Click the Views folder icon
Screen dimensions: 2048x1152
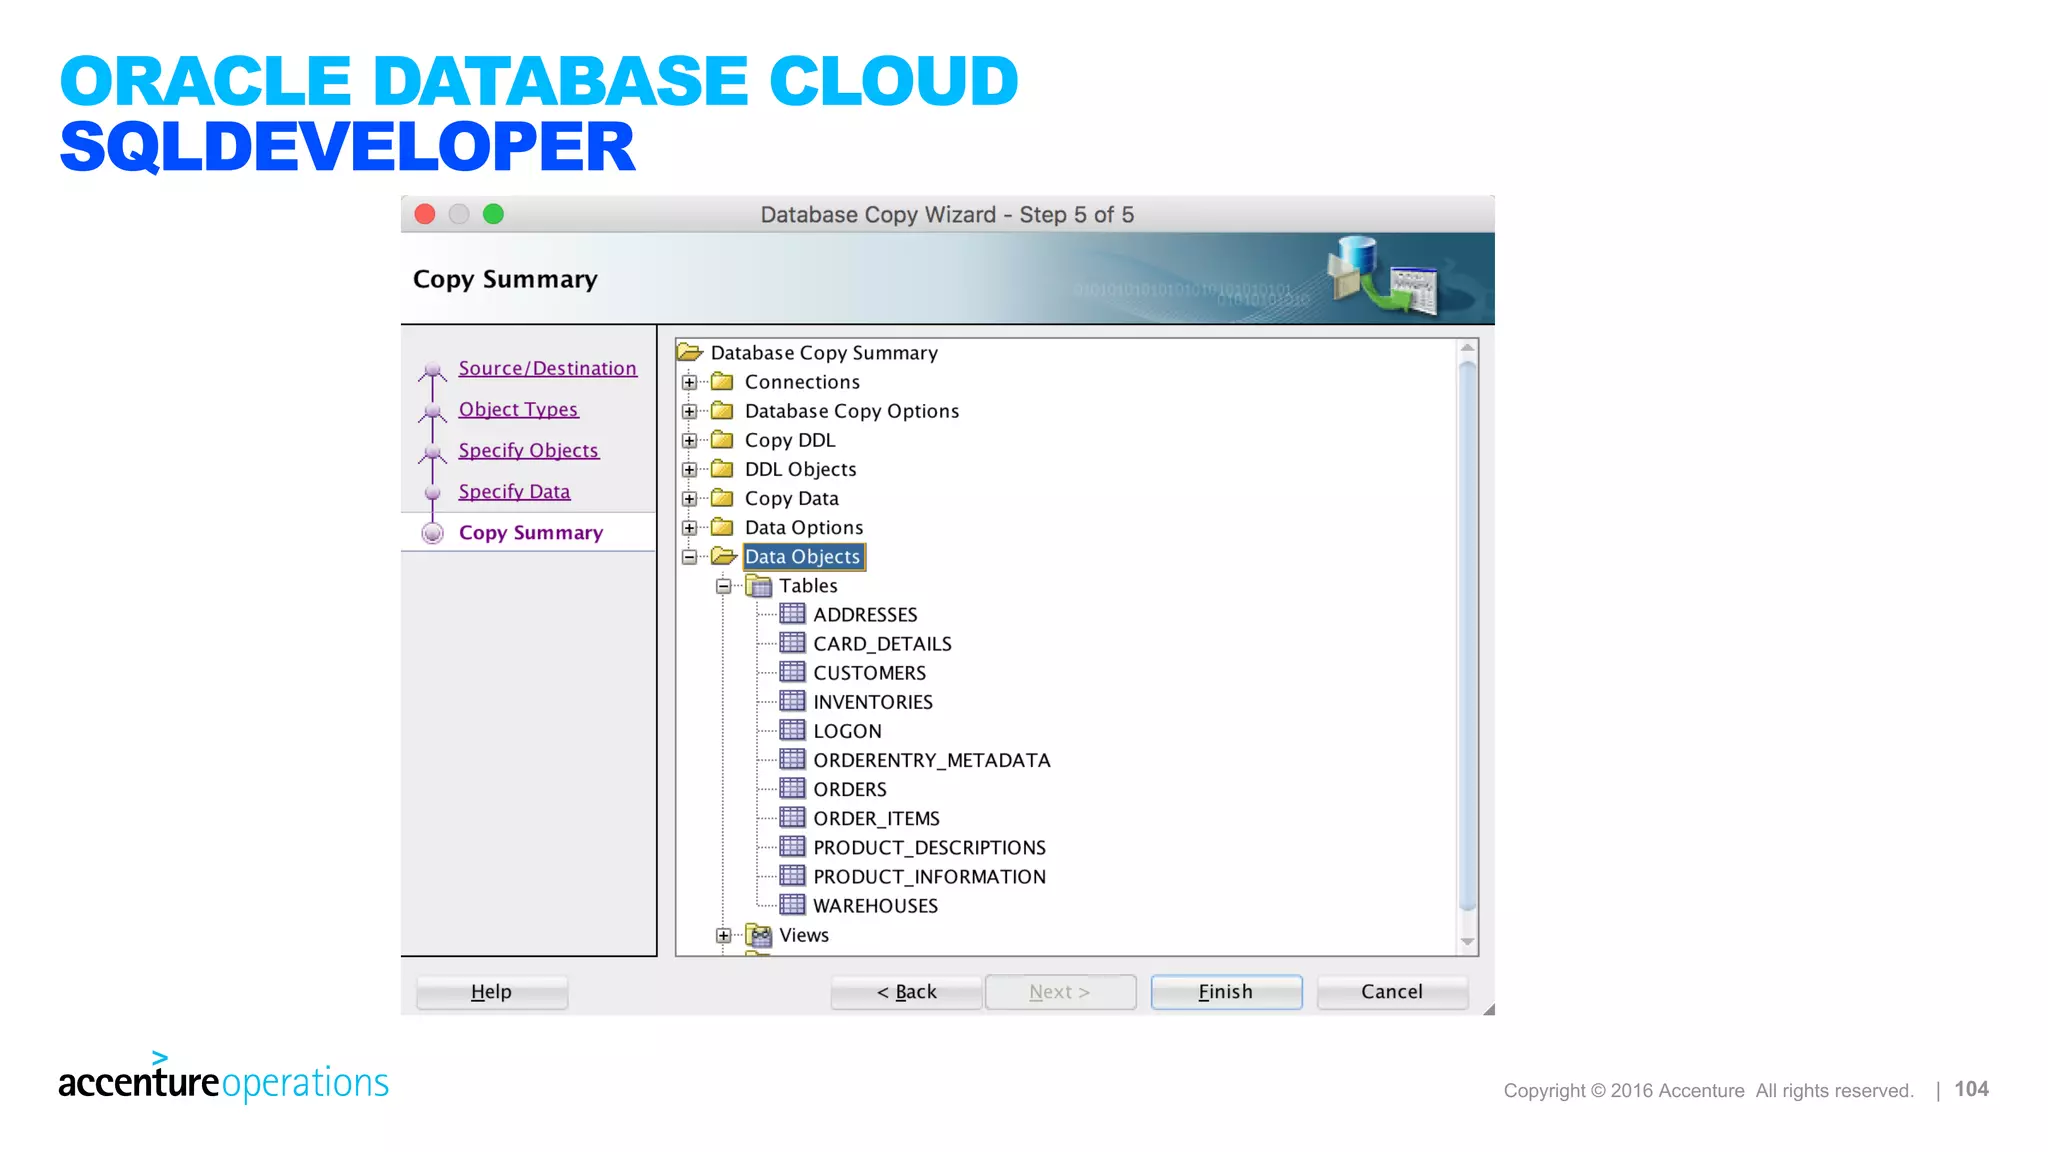click(759, 935)
